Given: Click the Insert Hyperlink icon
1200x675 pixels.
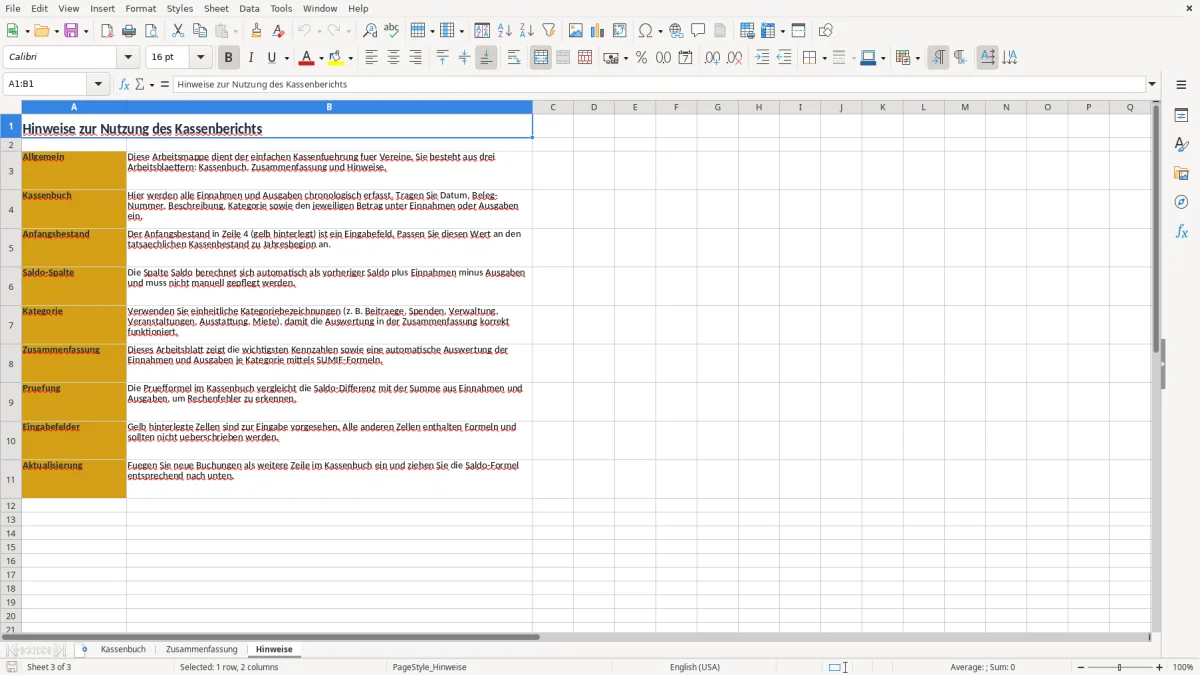Looking at the screenshot, I should [x=676, y=31].
